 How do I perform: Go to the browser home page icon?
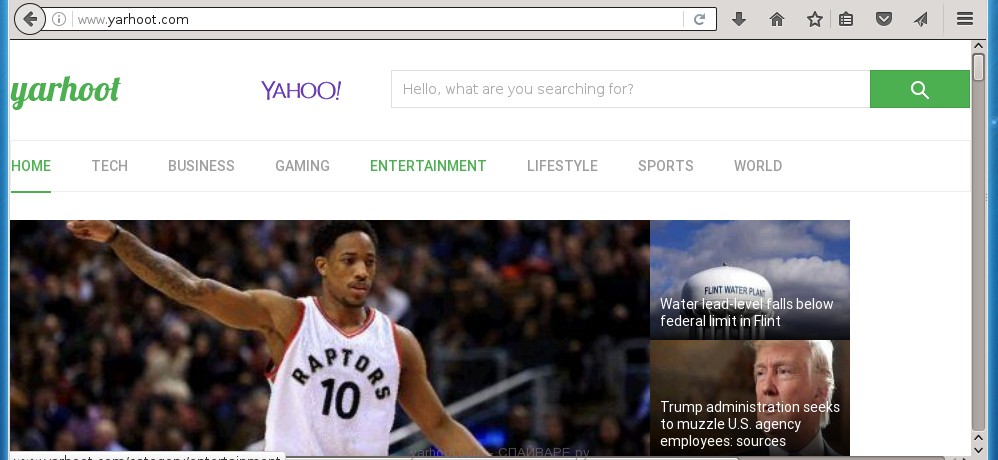point(776,19)
